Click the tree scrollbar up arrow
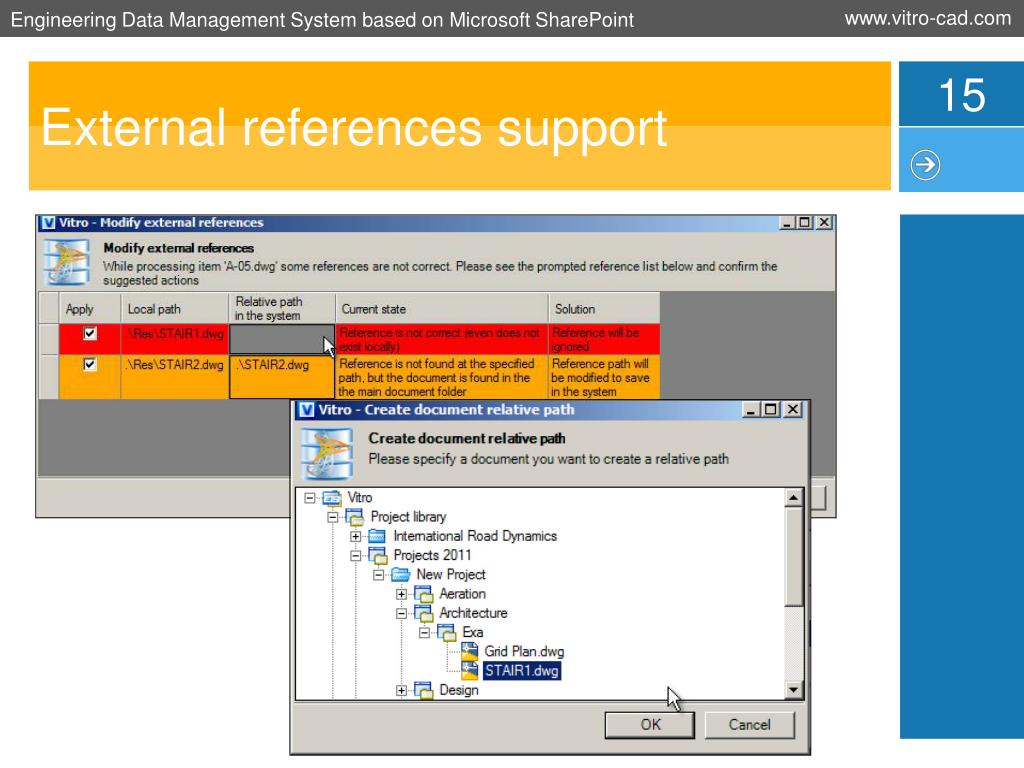 pos(793,498)
